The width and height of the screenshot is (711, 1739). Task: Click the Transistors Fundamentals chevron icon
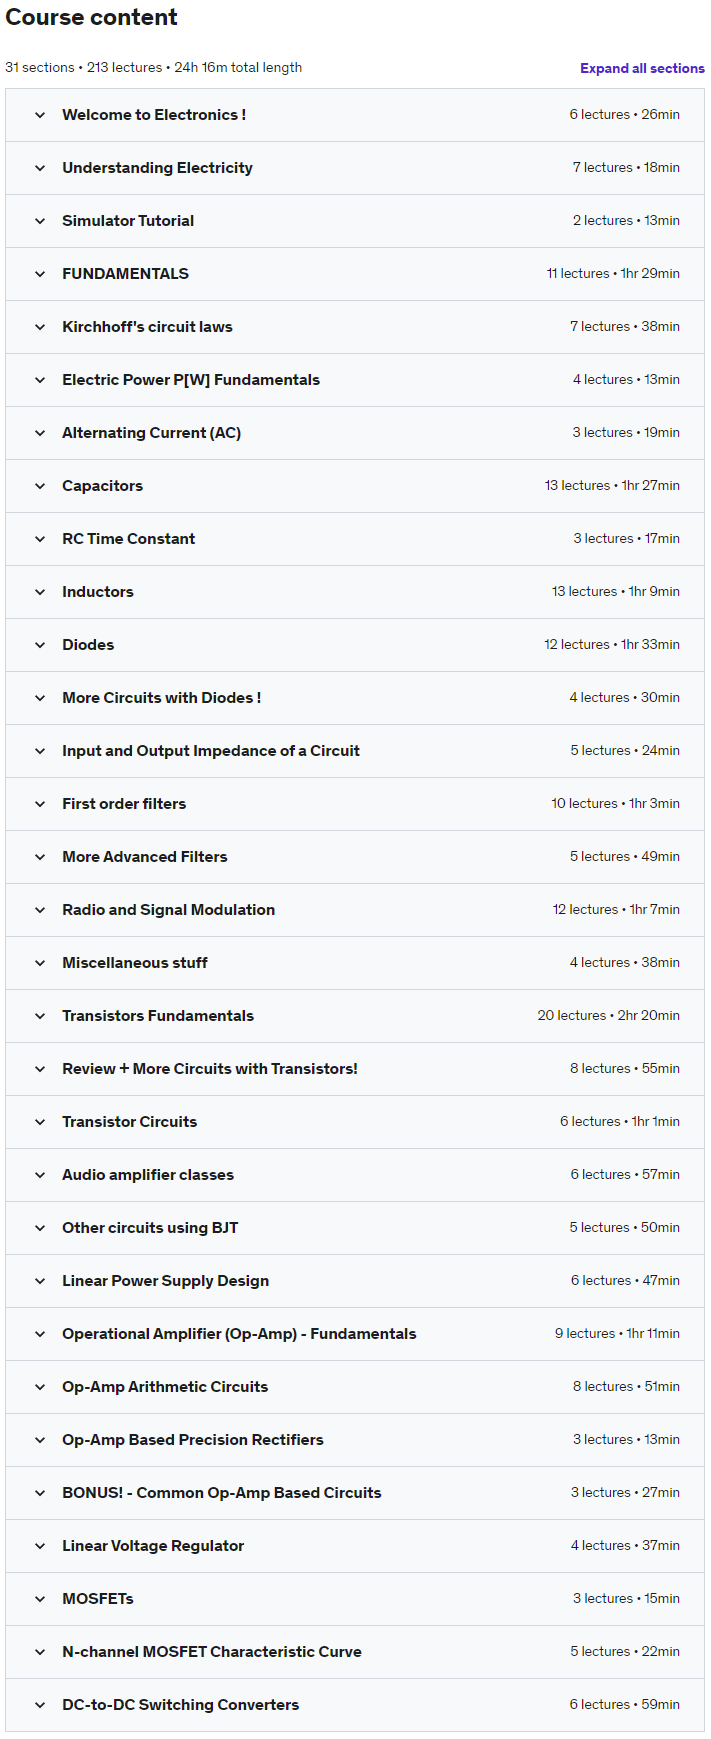point(40,1016)
